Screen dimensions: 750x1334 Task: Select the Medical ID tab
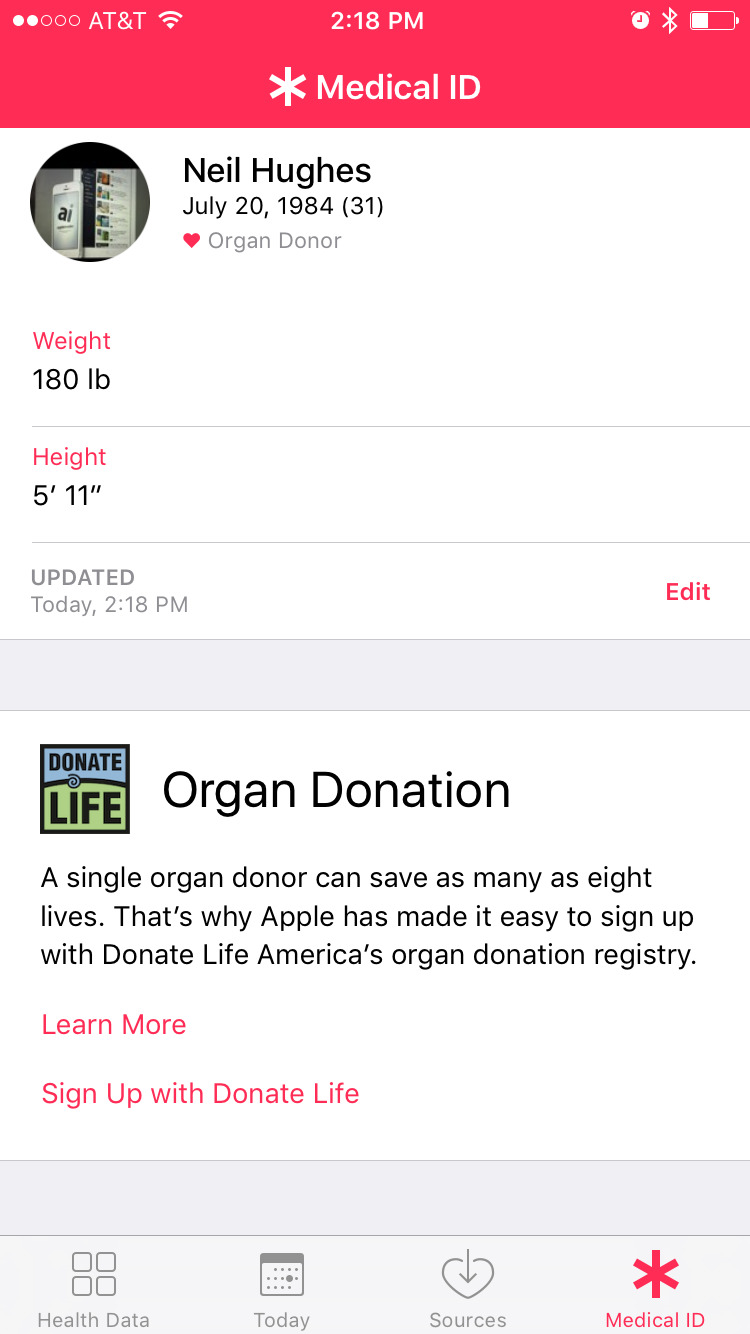click(655, 1288)
